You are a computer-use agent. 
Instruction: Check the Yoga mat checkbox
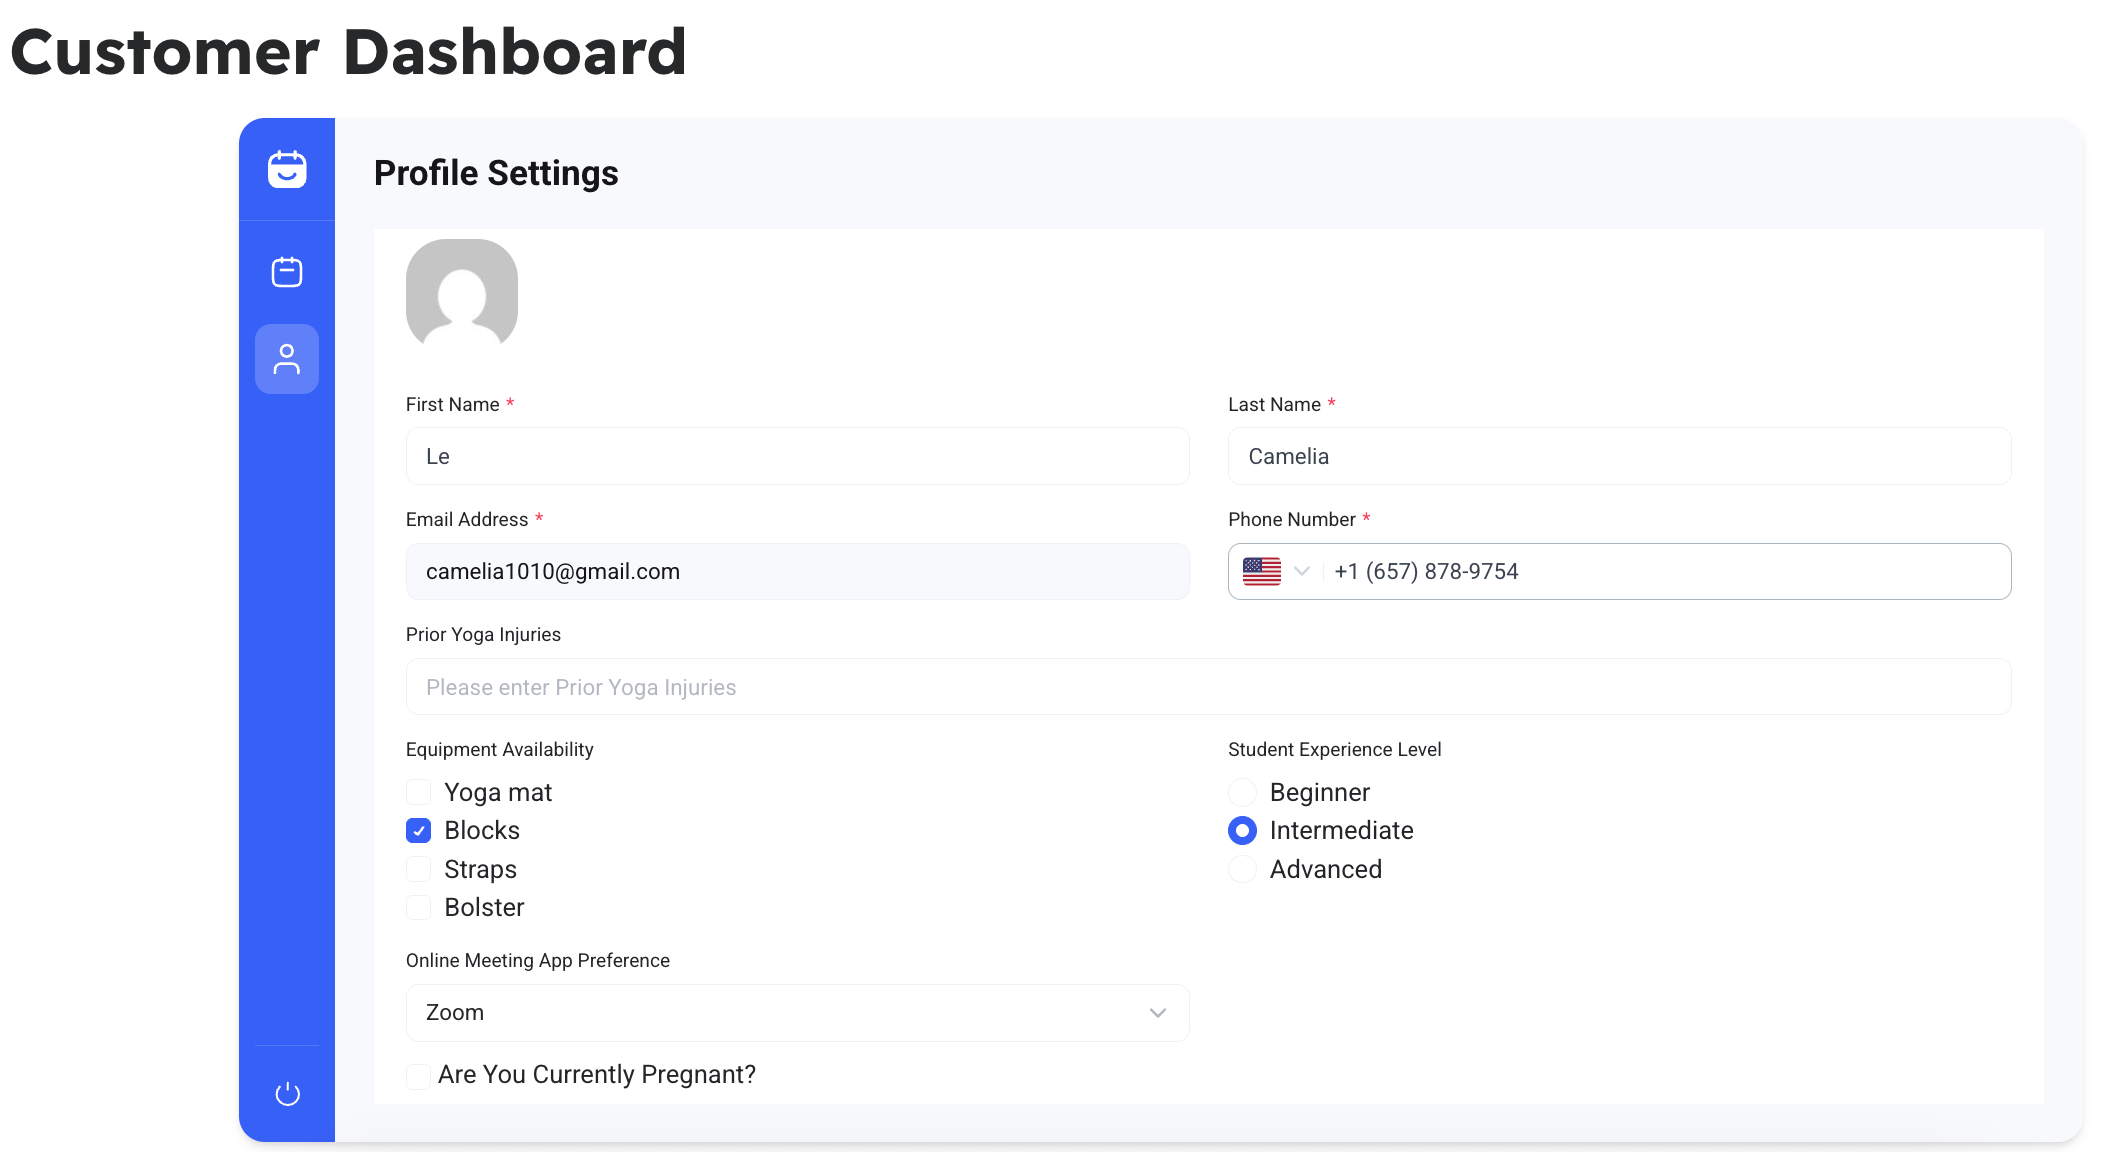[x=419, y=792]
